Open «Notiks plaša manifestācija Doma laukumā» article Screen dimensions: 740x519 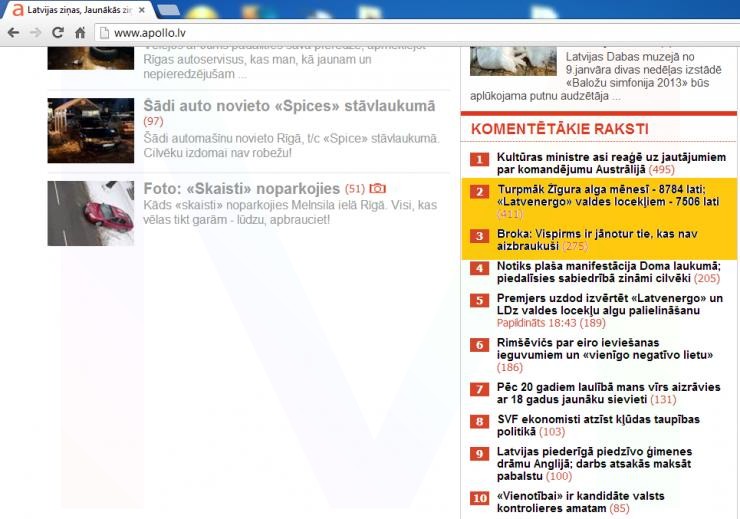coord(608,266)
